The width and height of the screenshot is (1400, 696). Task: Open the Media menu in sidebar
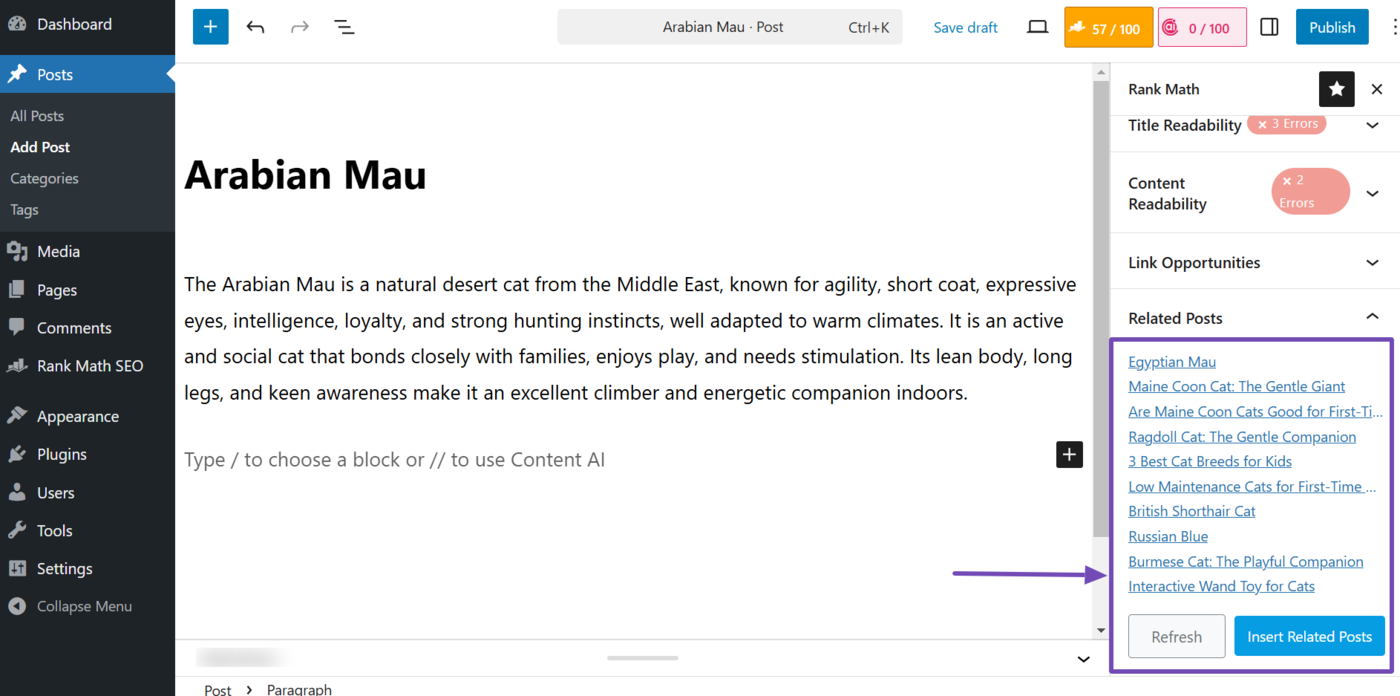58,252
